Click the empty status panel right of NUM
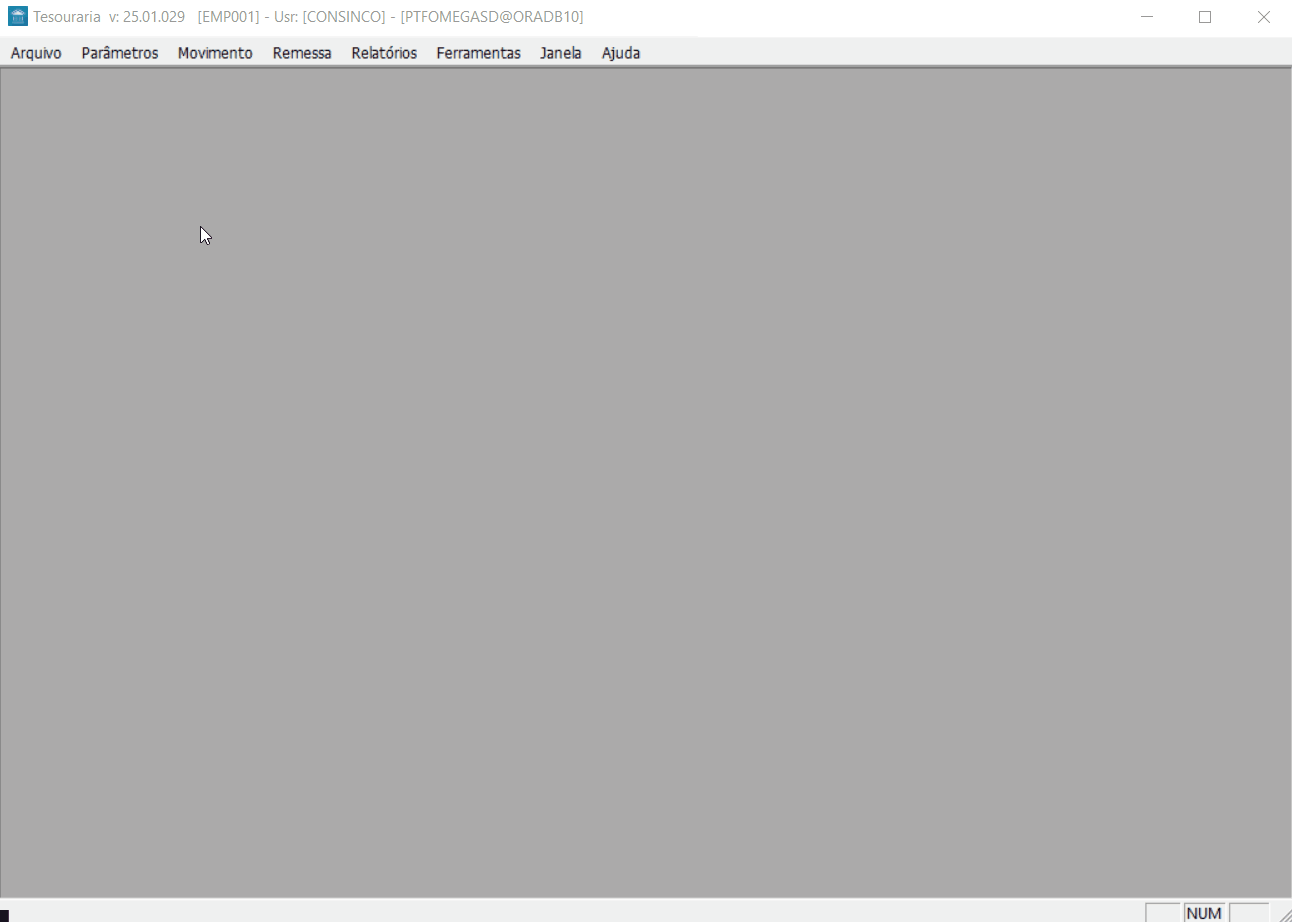 1248,912
